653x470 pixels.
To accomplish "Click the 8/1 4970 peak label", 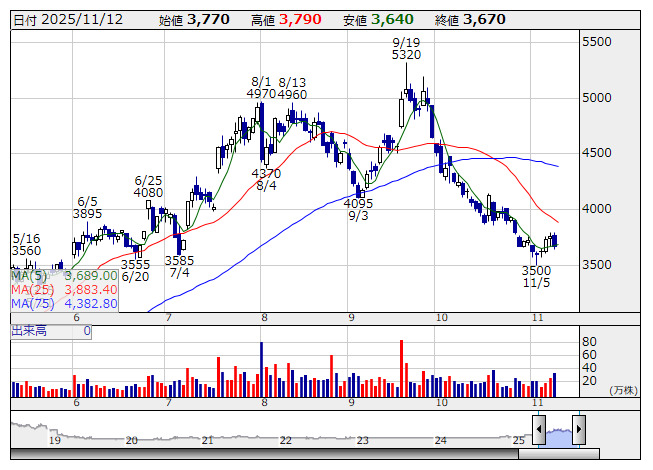I will click(x=261, y=88).
